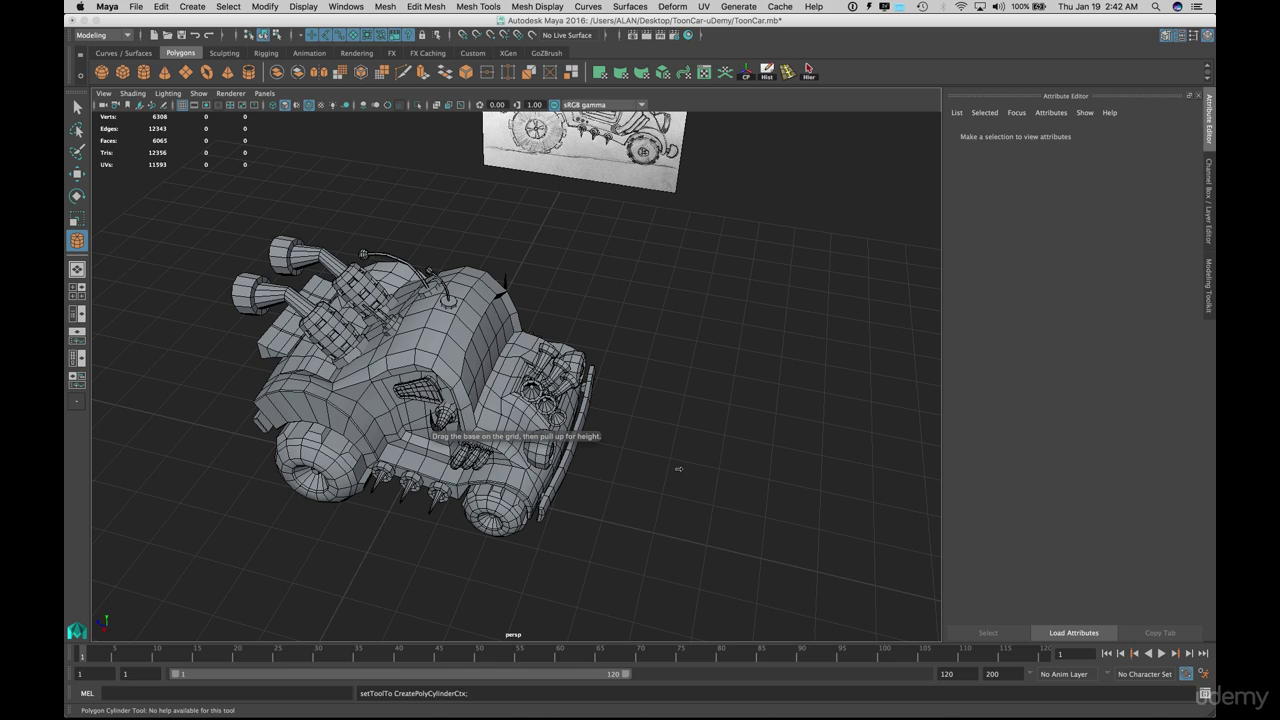The height and width of the screenshot is (720, 1280).
Task: Click the last-used Cylinder tool in toolbox
Action: click(x=77, y=241)
